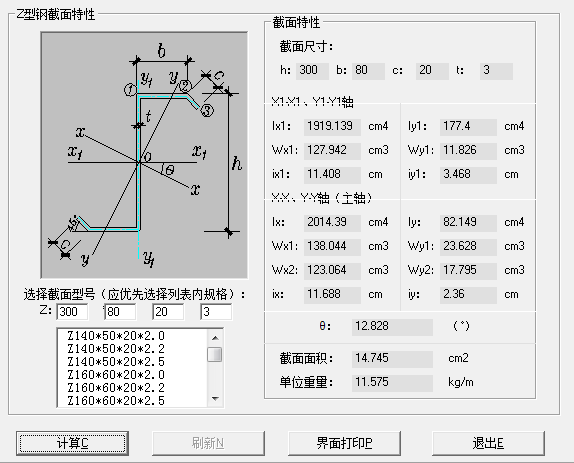Image resolution: width=574 pixels, height=463 pixels.
Task: Click the Iy value 82.149
Action: click(x=468, y=222)
